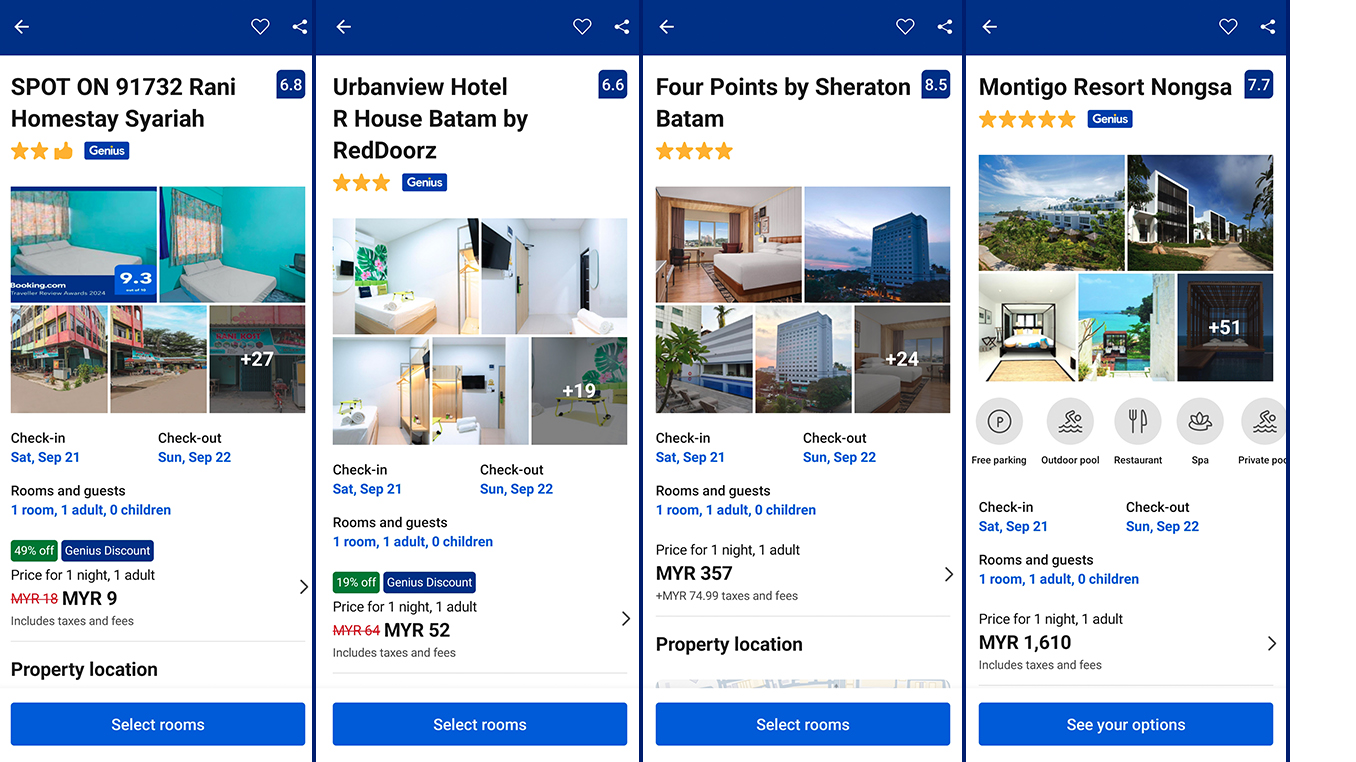Tap the Outdoor pool facility icon

point(1070,422)
